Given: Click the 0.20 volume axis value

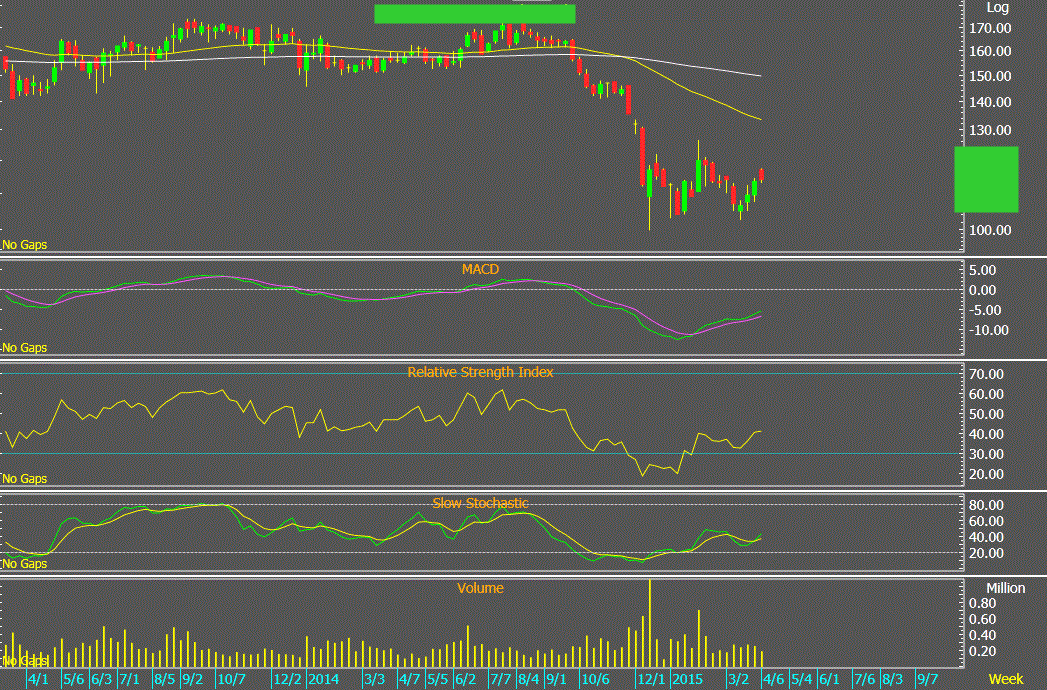Looking at the screenshot, I should (982, 651).
